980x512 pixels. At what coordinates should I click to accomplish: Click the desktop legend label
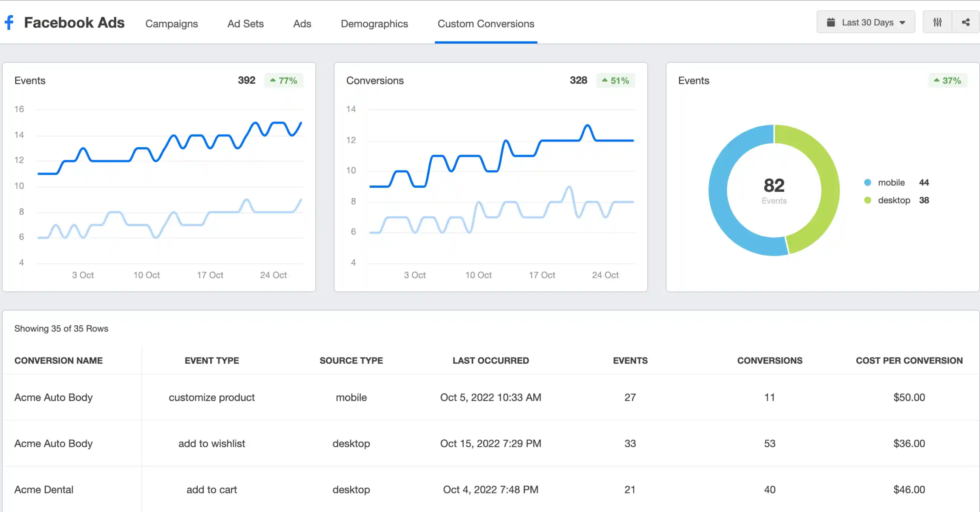coord(894,200)
